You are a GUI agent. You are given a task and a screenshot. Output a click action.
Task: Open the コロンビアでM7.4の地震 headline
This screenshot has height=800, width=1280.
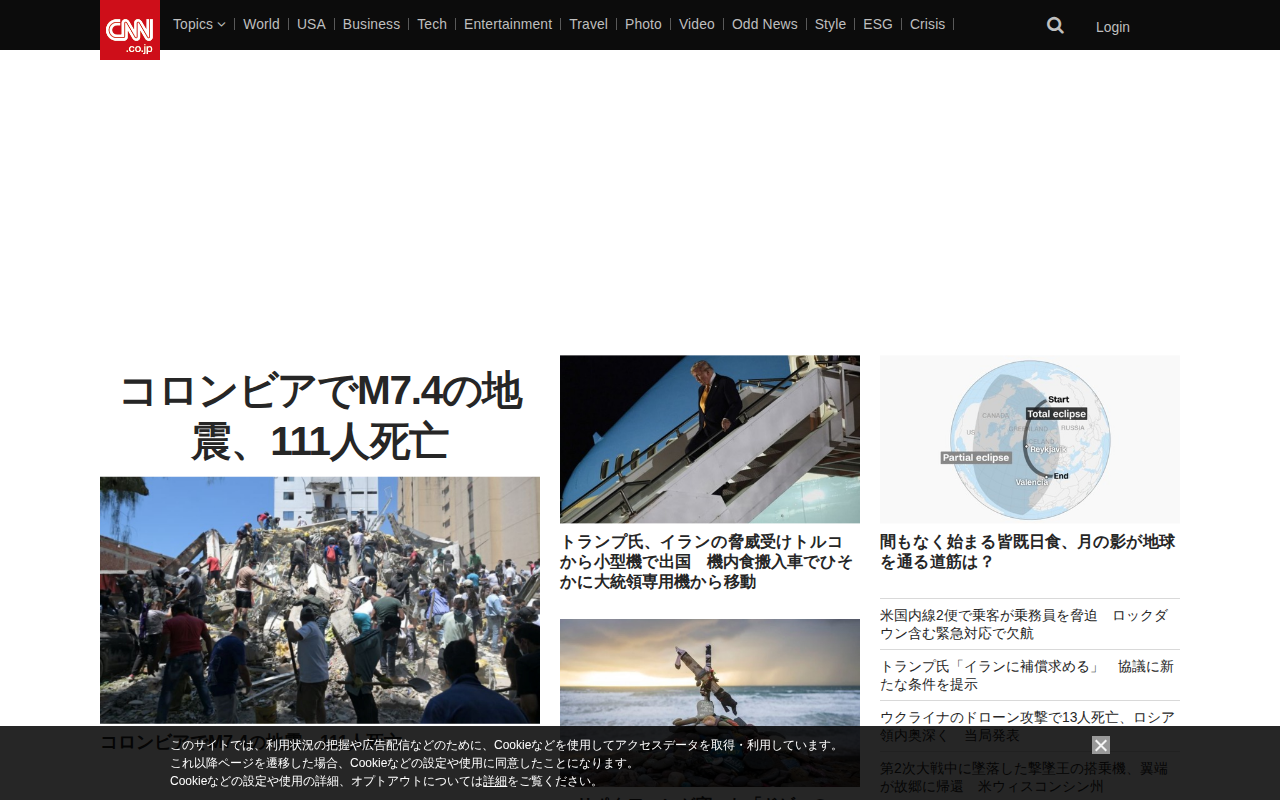point(320,416)
